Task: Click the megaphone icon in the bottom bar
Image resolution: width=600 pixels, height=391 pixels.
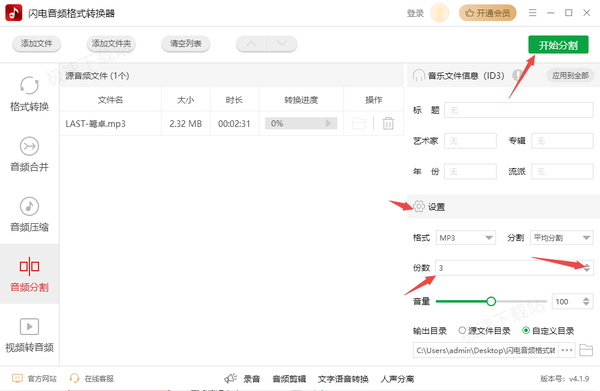Action: coord(231,378)
